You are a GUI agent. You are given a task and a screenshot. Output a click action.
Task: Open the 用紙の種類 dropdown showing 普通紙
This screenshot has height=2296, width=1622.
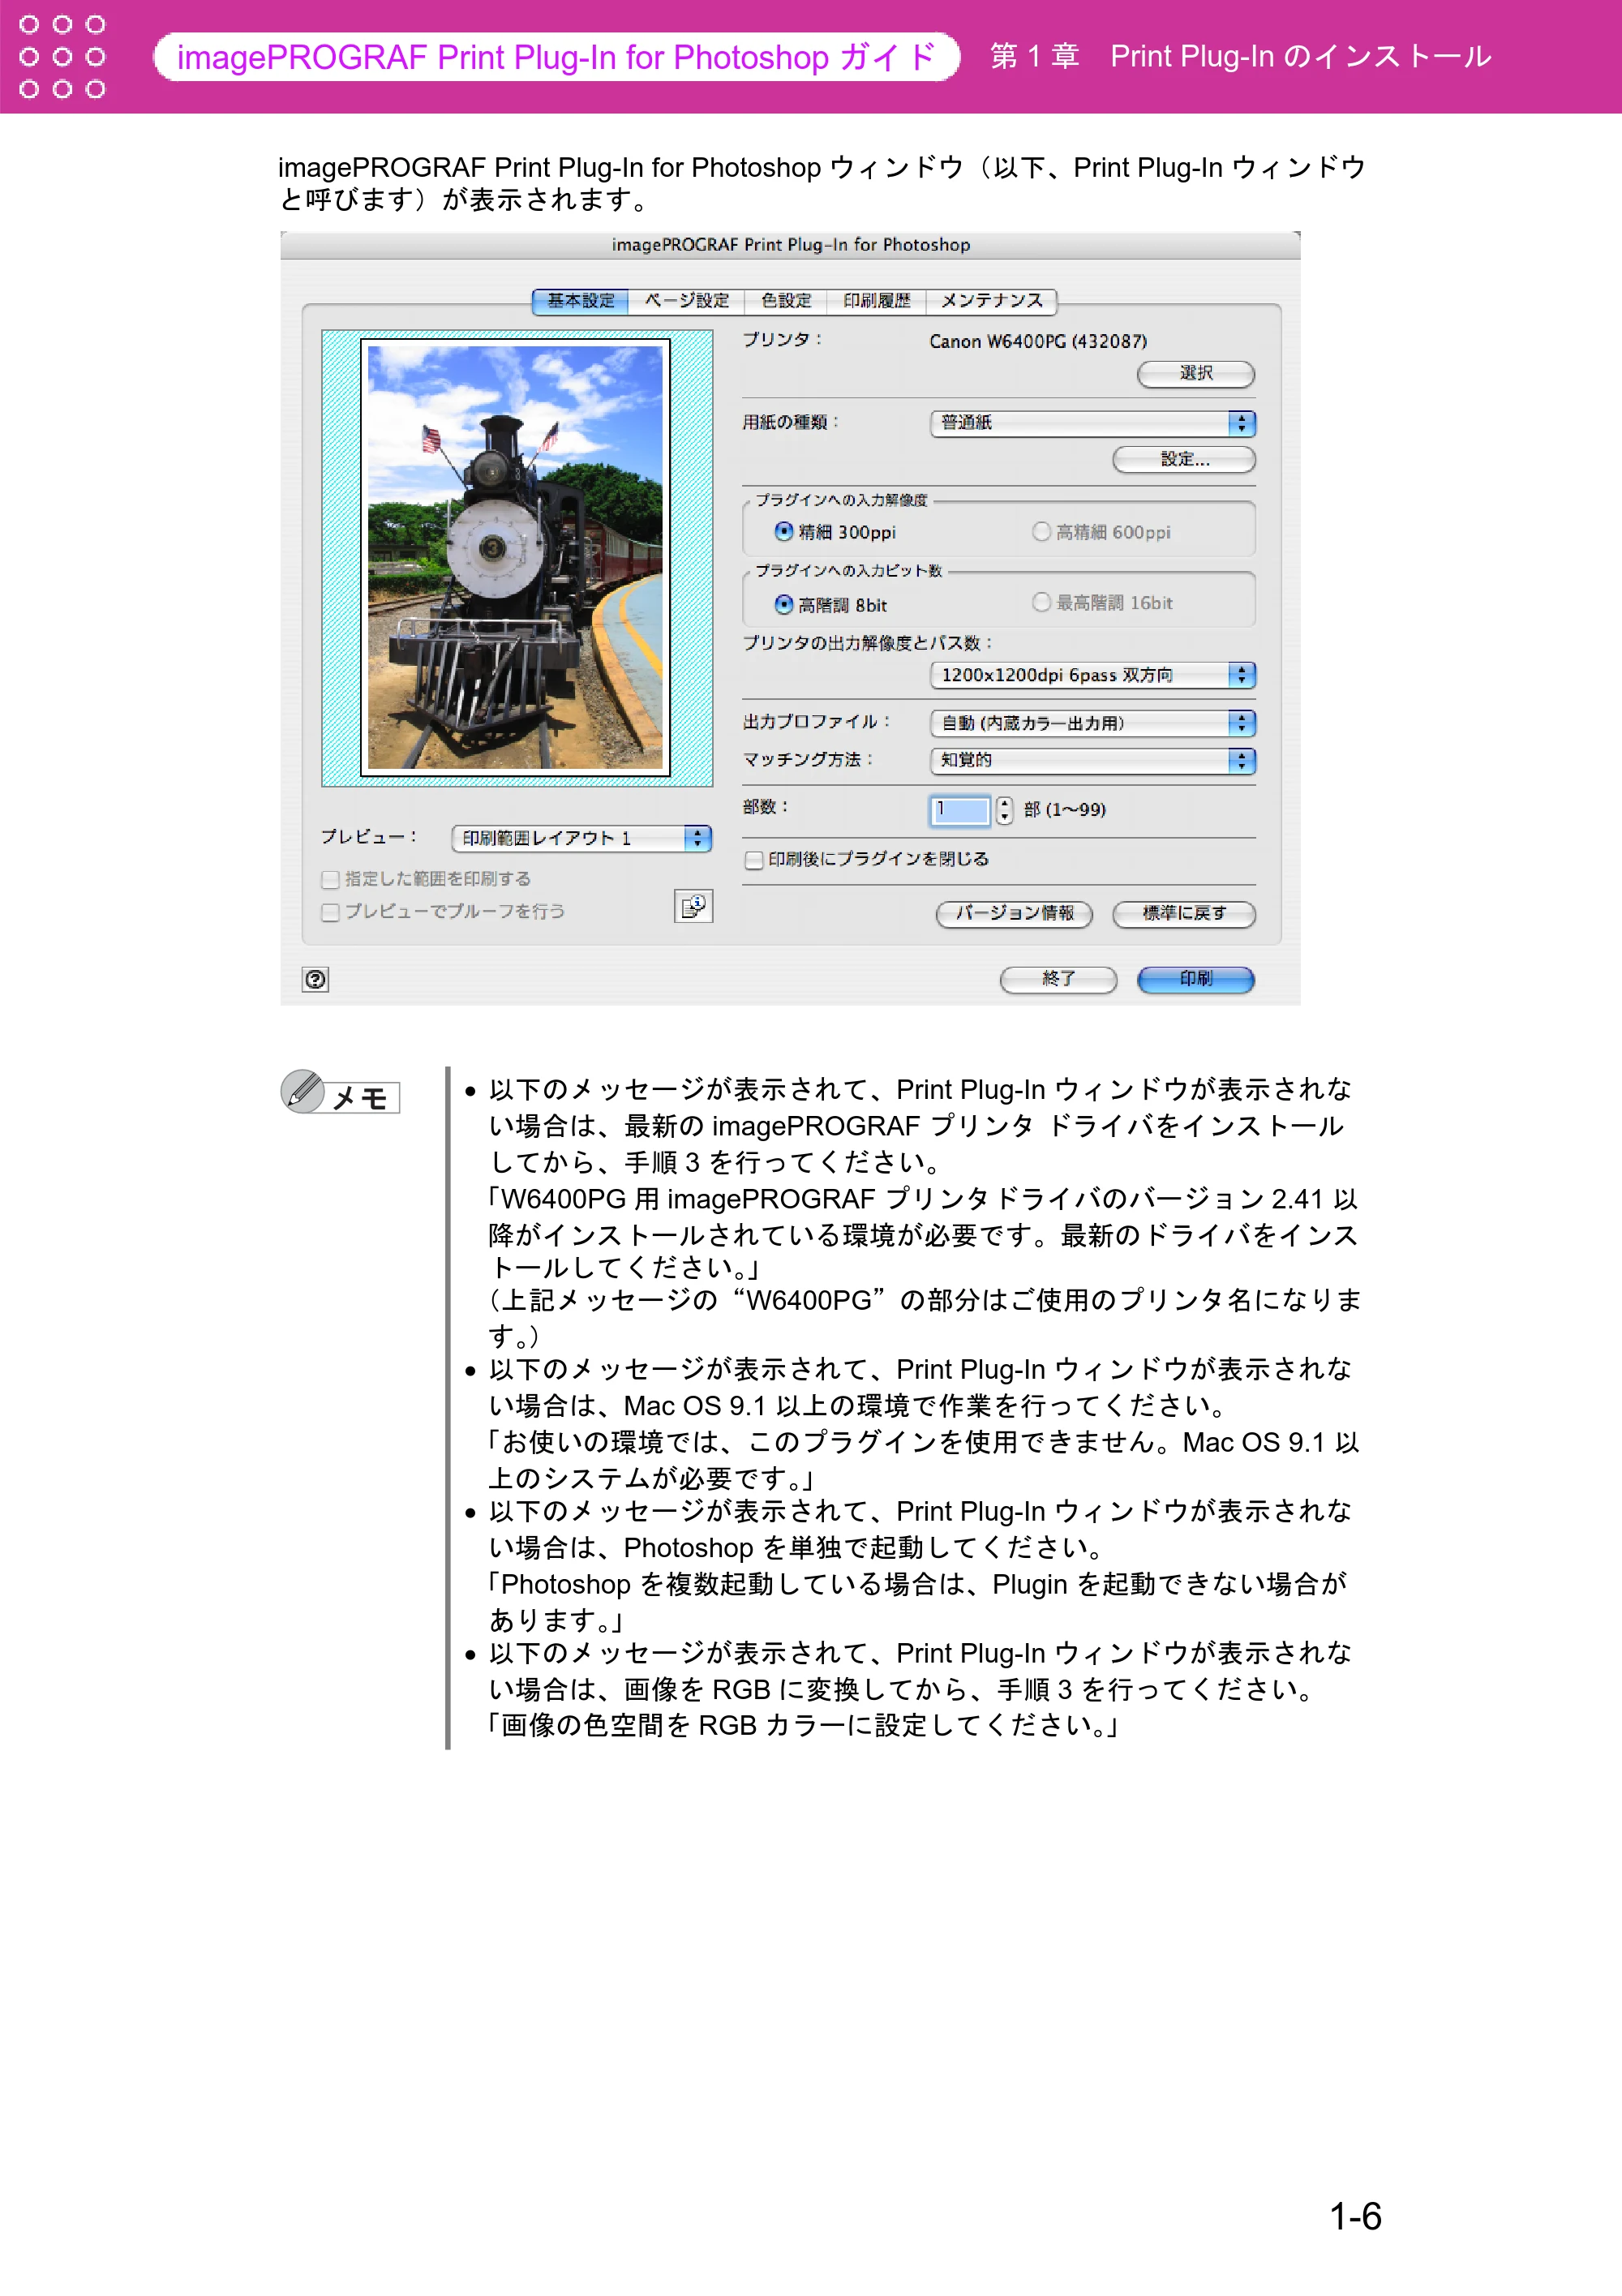coord(1092,423)
